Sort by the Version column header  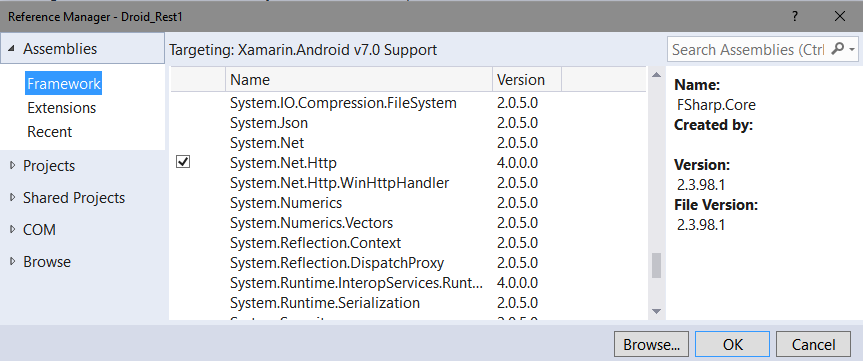point(527,80)
